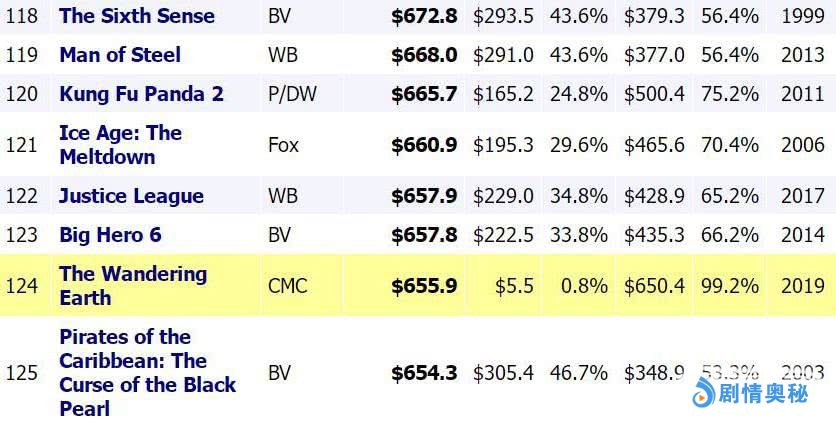Click the $672.8 worldwide gross of The Sixth Sense

coord(424,15)
